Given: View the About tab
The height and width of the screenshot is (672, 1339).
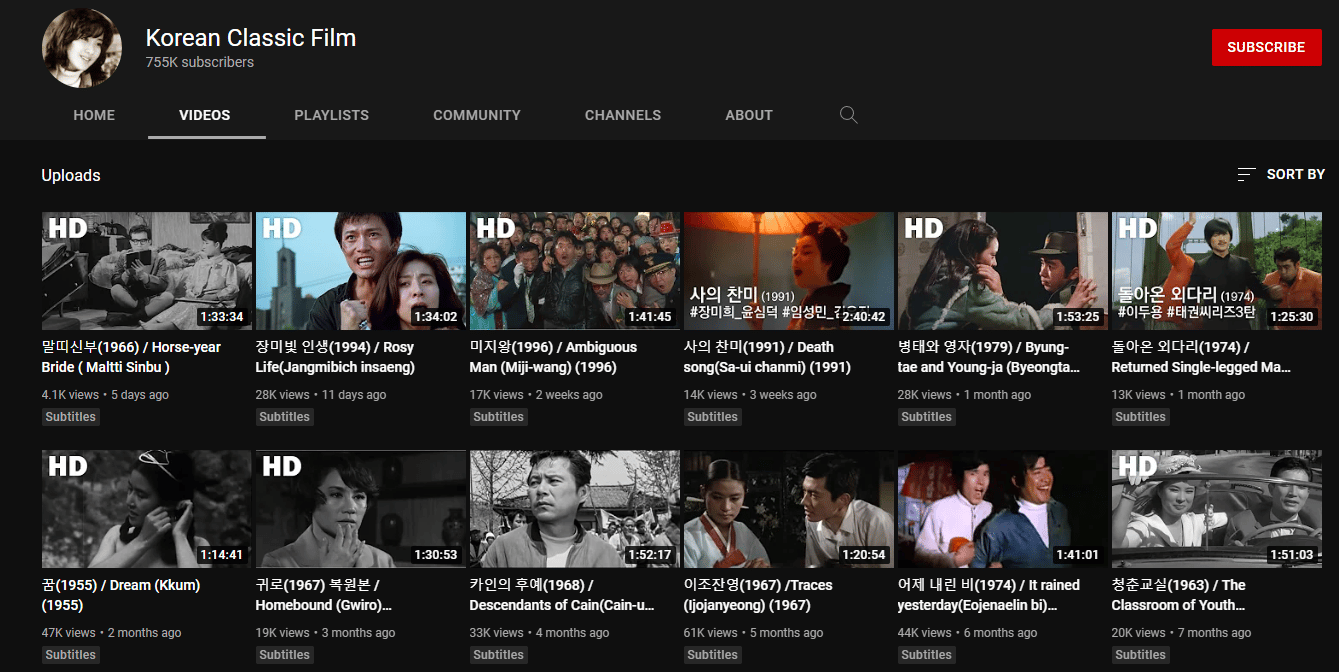Looking at the screenshot, I should [x=748, y=115].
